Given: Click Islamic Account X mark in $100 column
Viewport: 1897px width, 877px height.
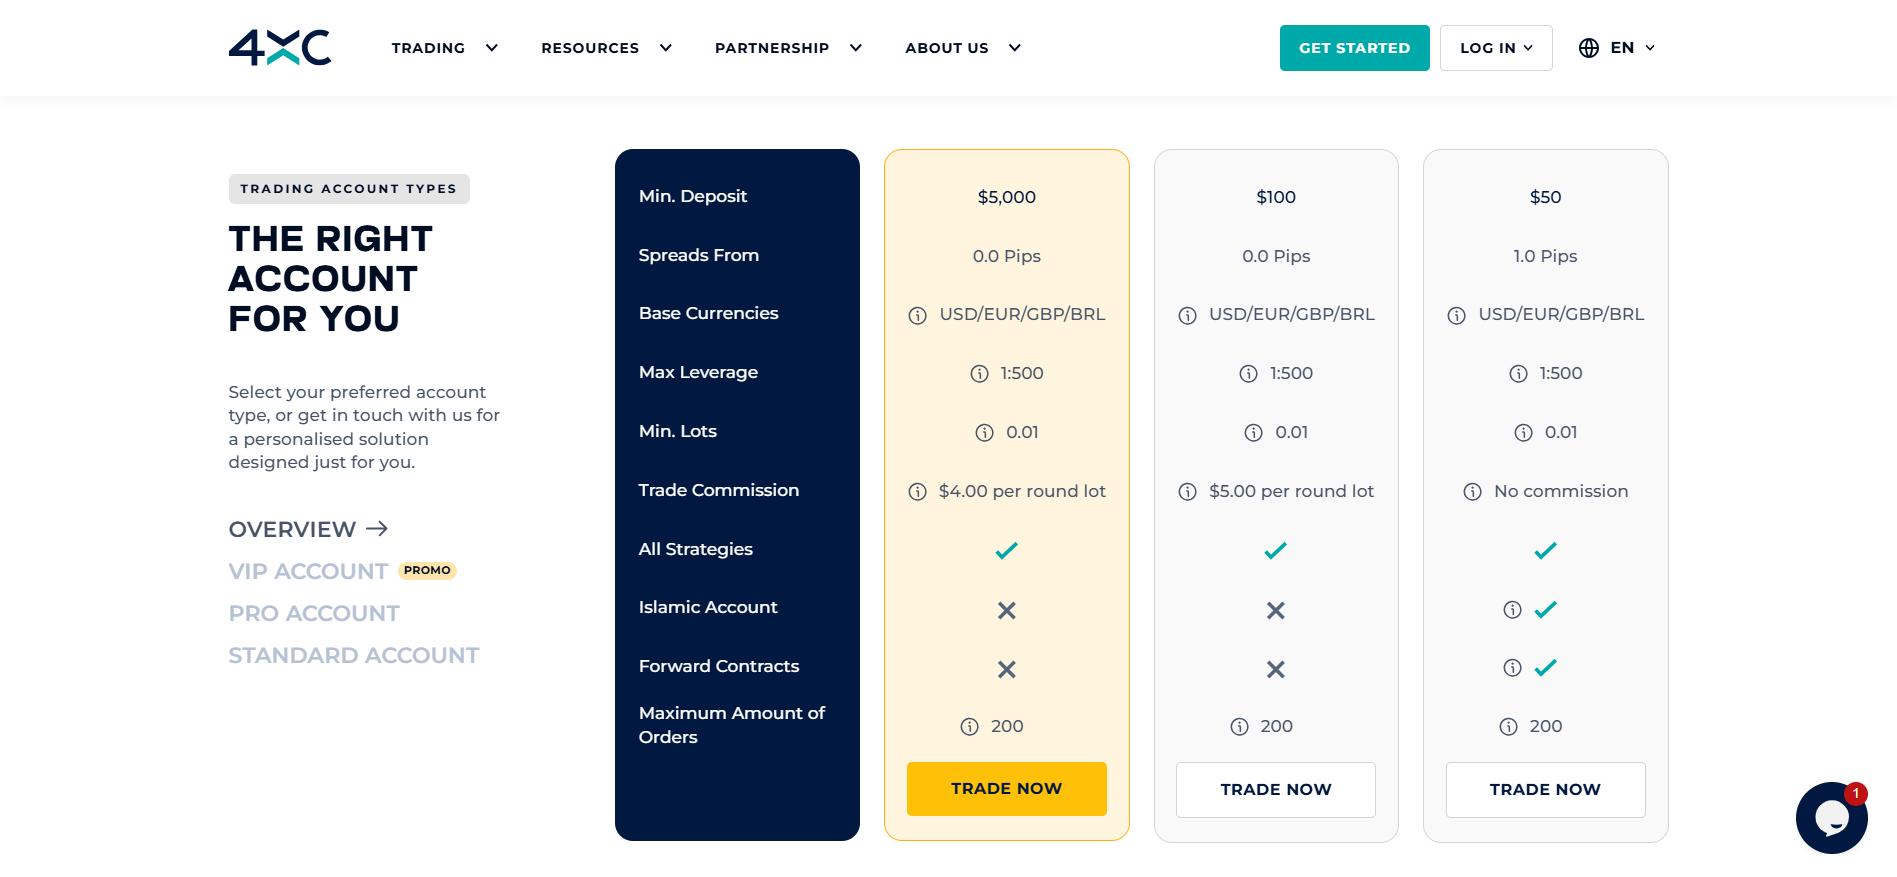Looking at the screenshot, I should [x=1275, y=610].
